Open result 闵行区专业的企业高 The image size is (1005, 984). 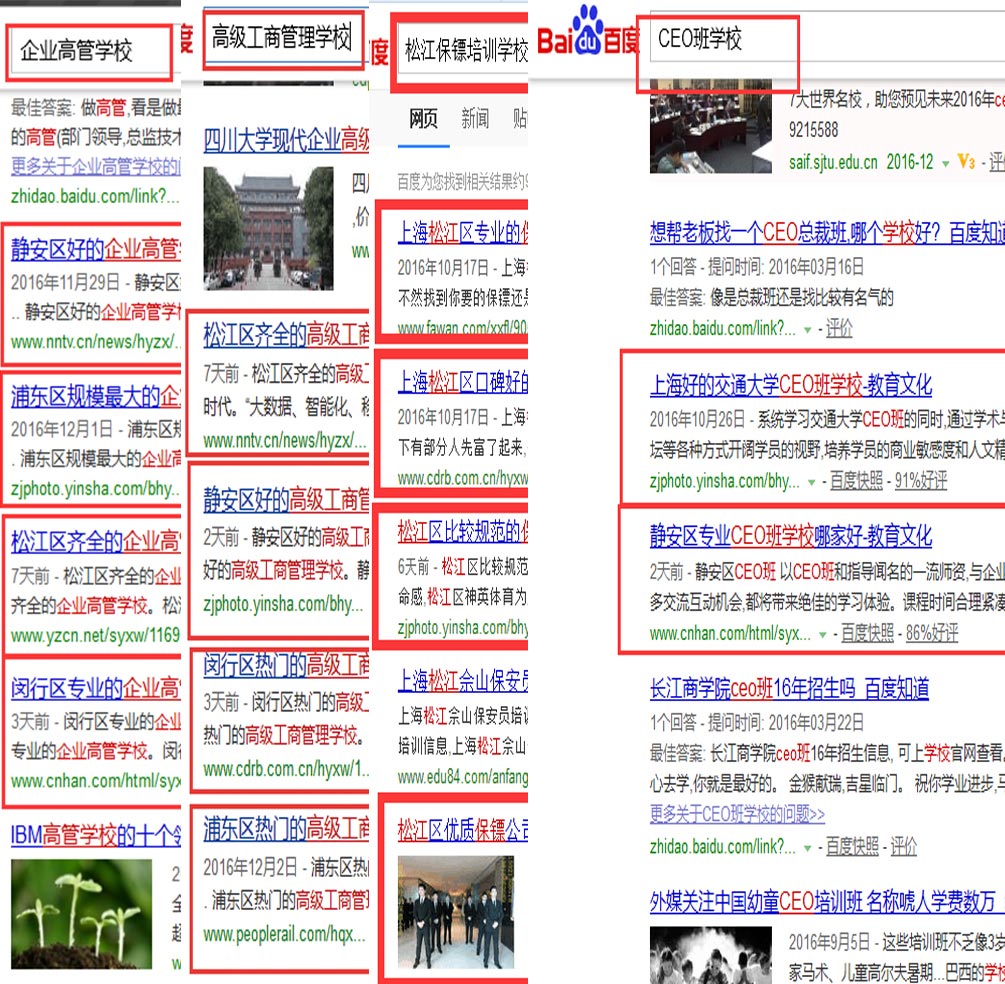click(x=96, y=688)
